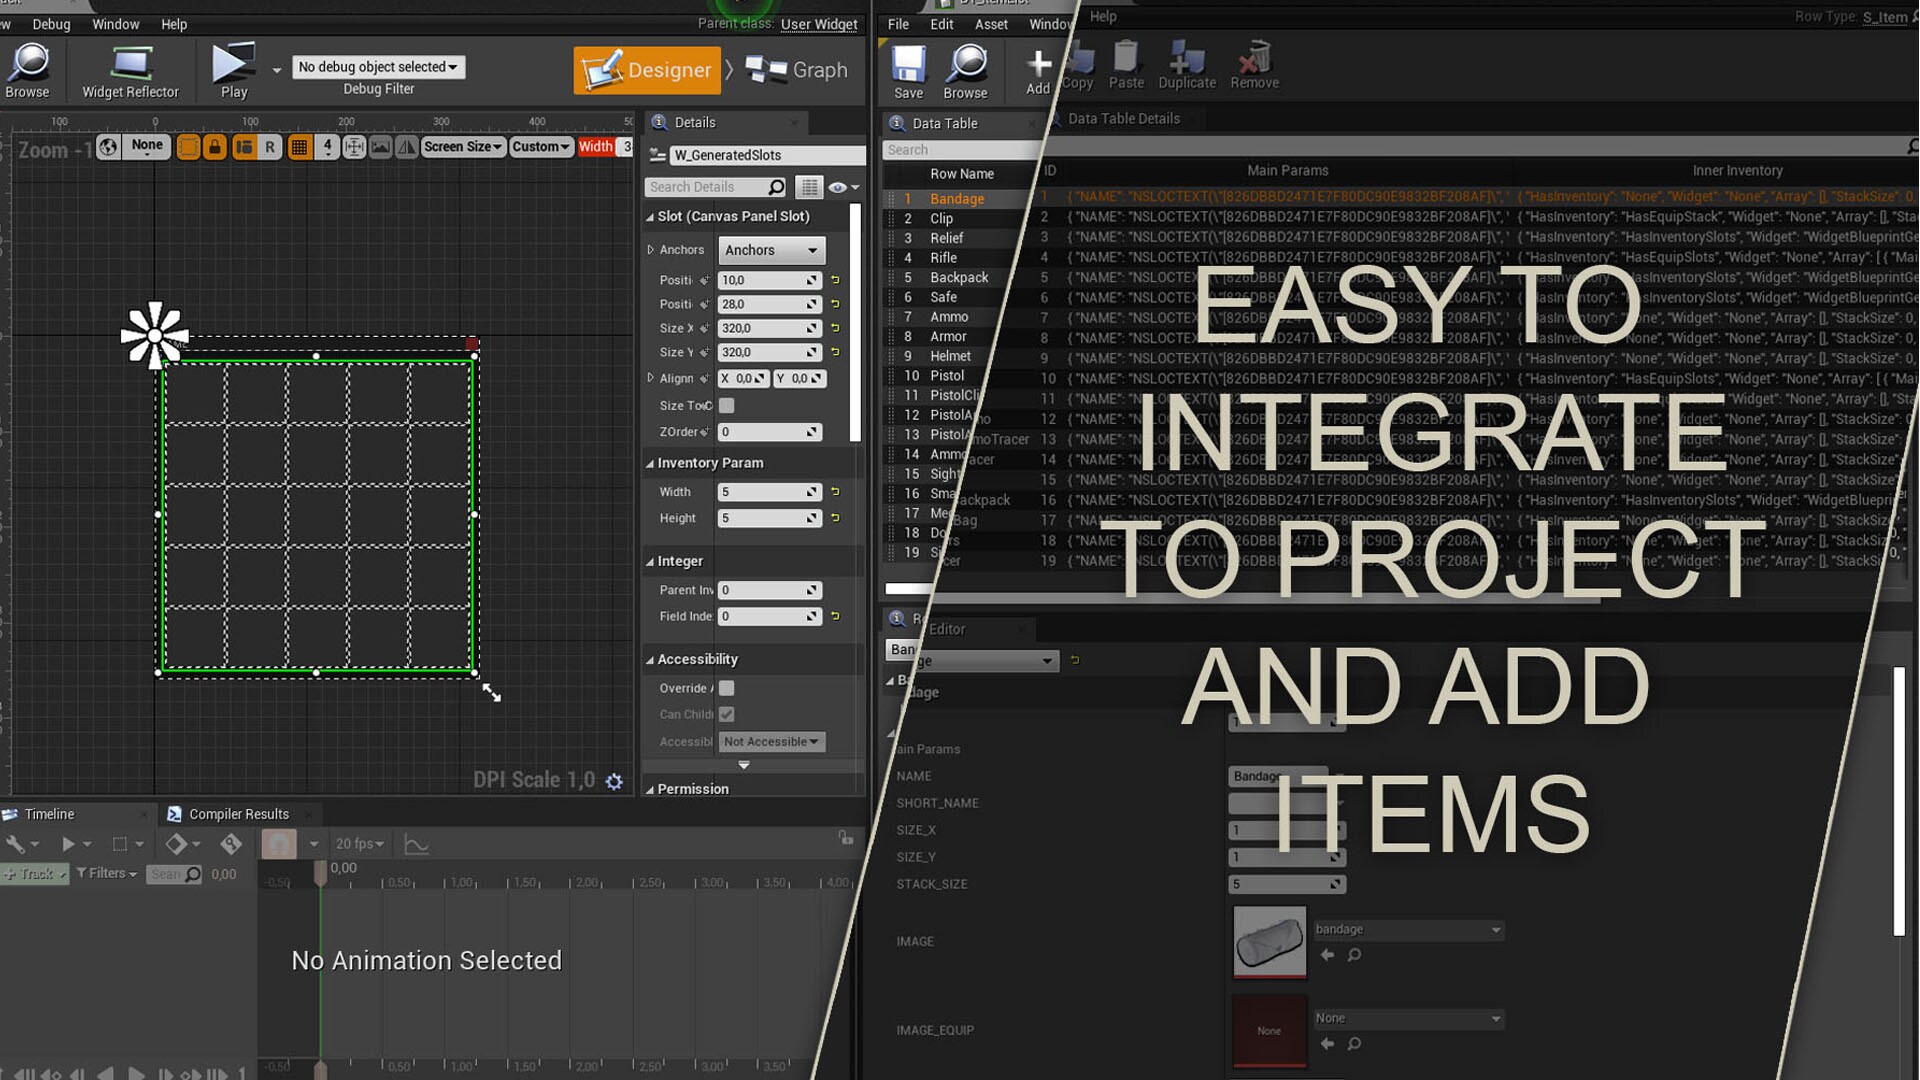Screen dimensions: 1920x1080
Task: Open the timeline curve editor icon
Action: 416,844
